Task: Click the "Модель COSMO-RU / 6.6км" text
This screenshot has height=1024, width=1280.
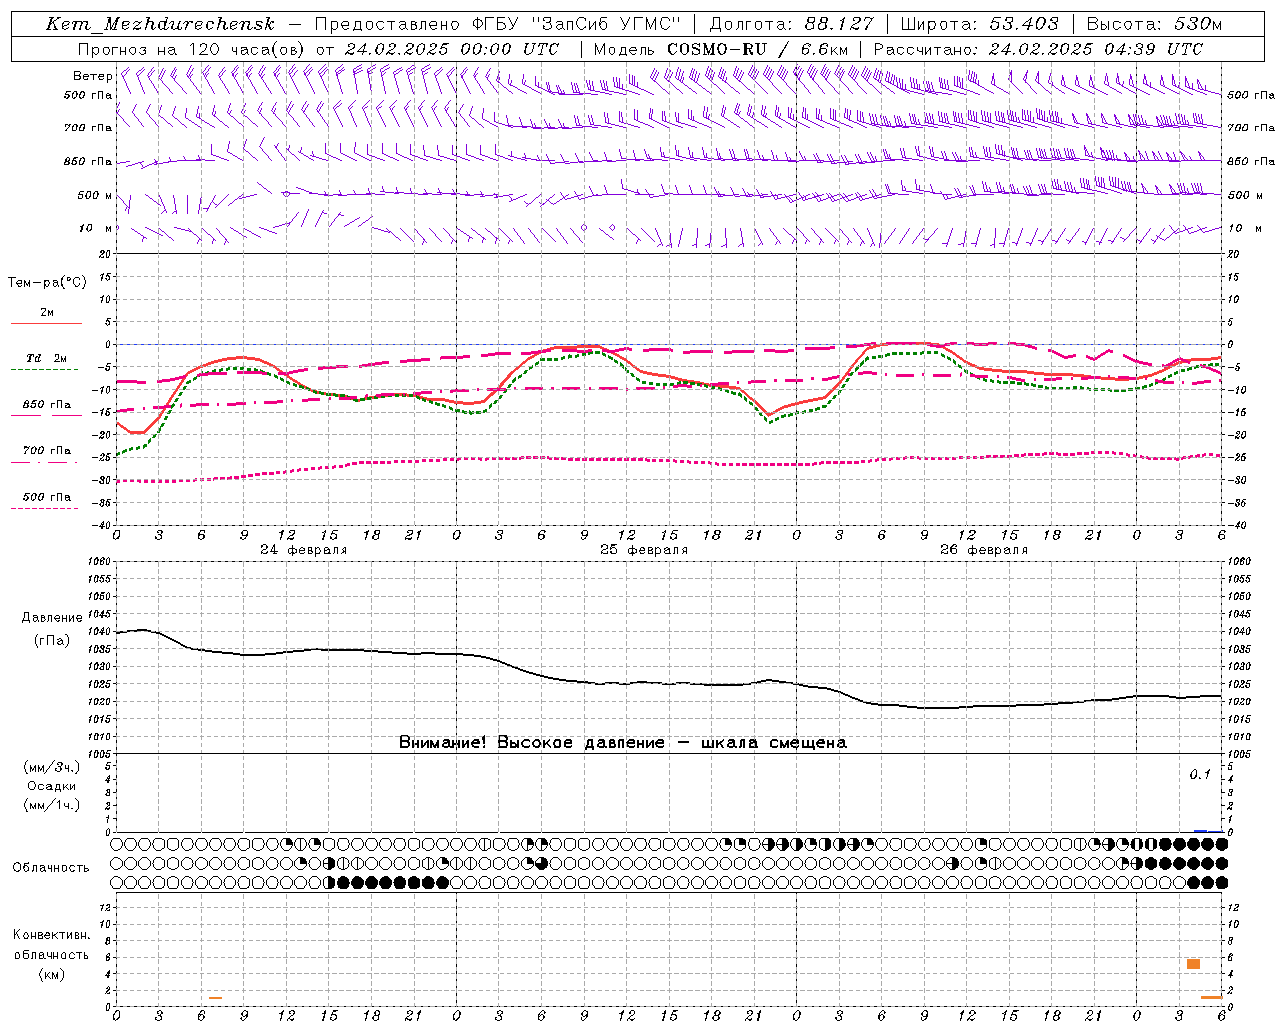Action: coord(721,49)
